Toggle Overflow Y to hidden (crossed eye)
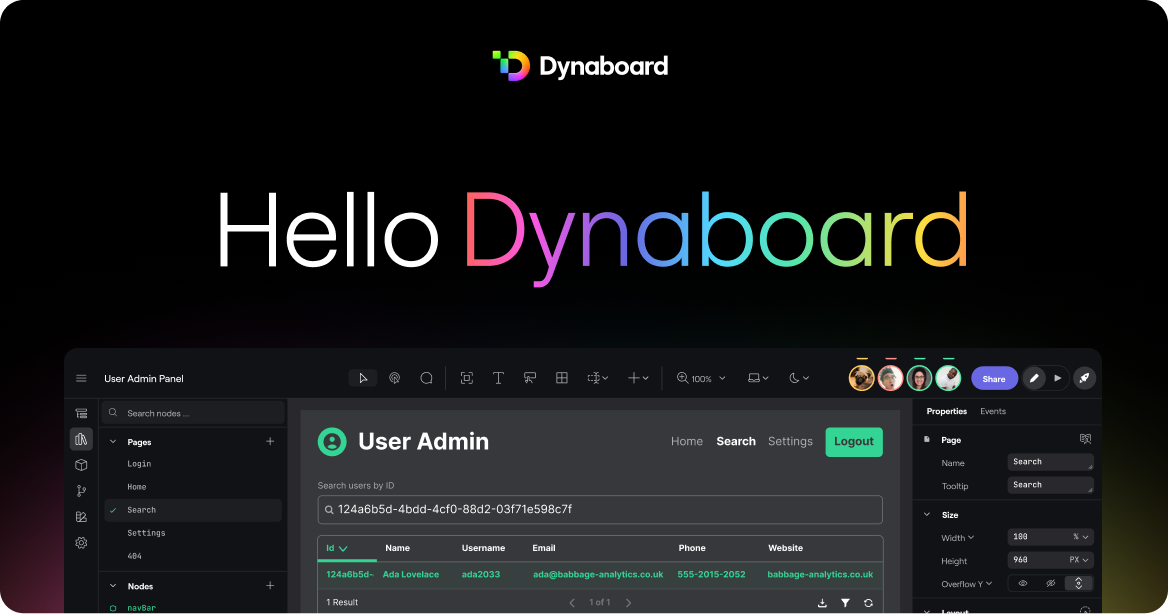 click(x=1050, y=583)
